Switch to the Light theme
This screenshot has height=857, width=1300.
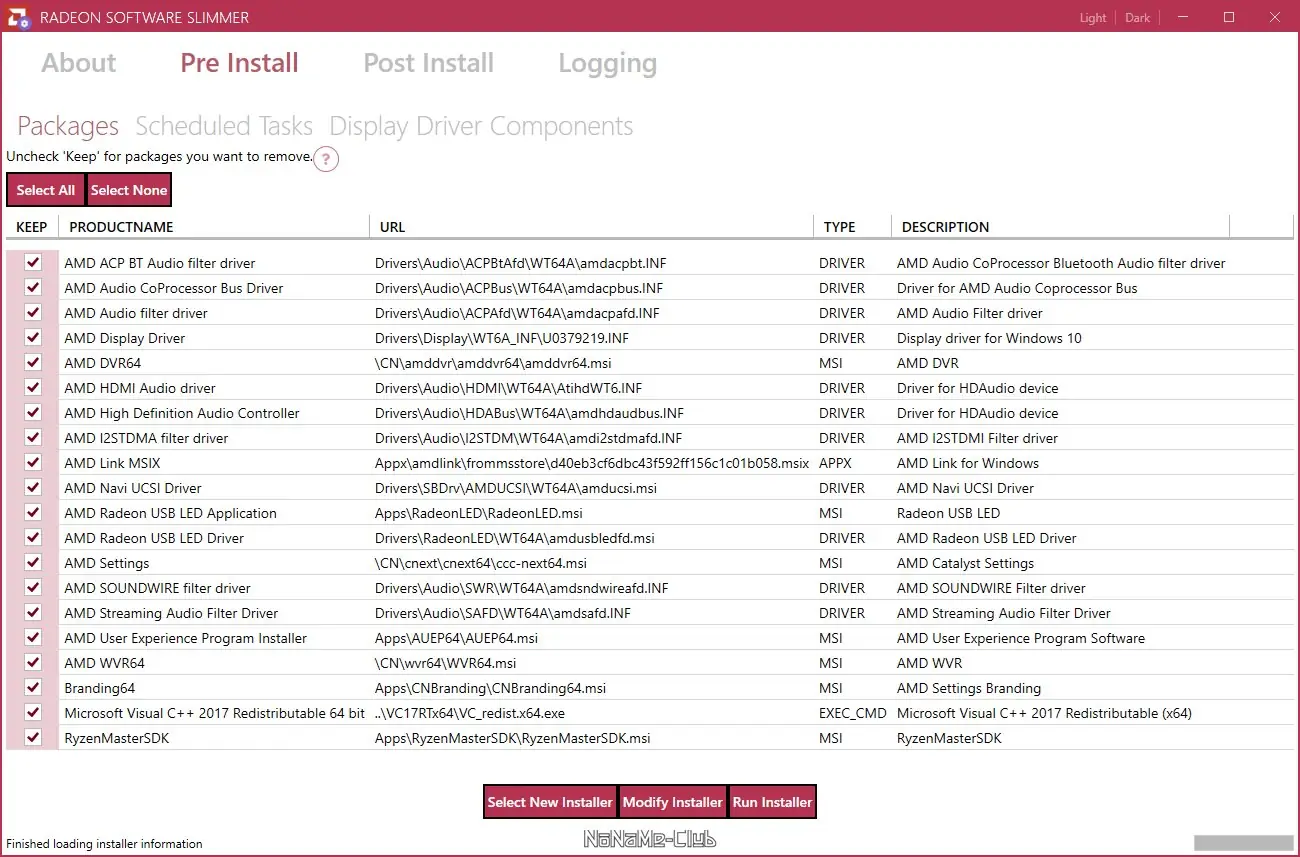tap(1093, 18)
